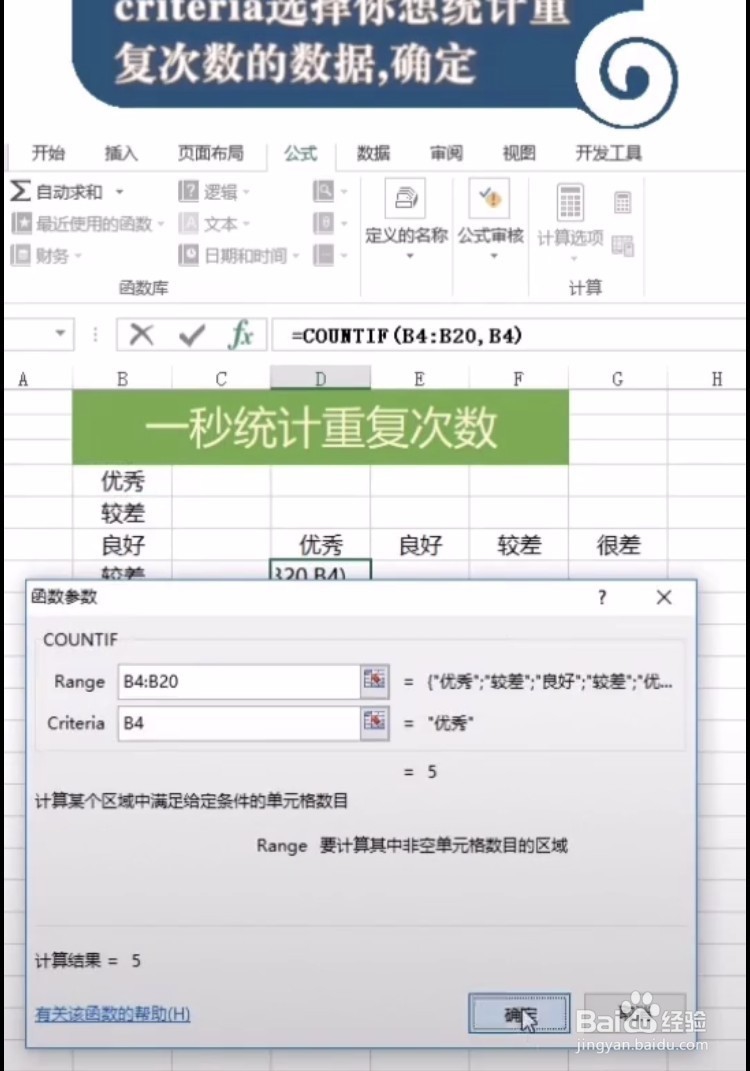The width and height of the screenshot is (750, 1071).
Task: Click cell B4 with 优秀
Action: (122, 482)
